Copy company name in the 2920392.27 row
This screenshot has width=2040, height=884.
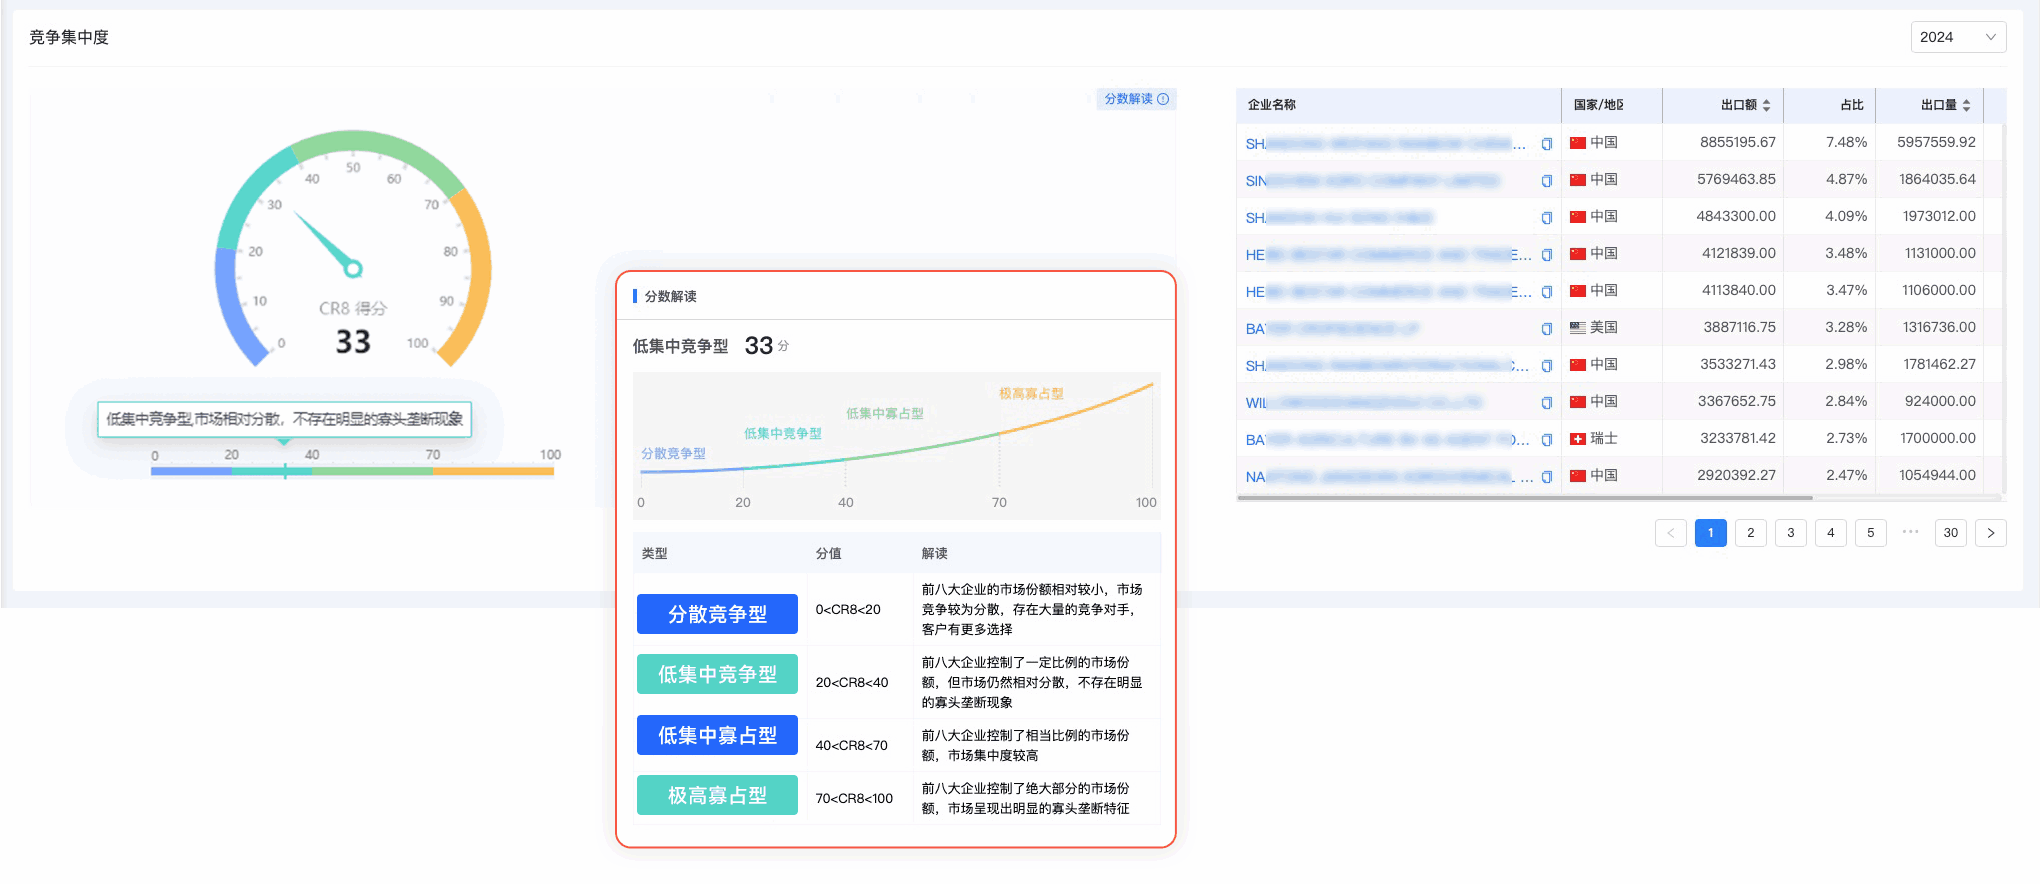point(1546,477)
